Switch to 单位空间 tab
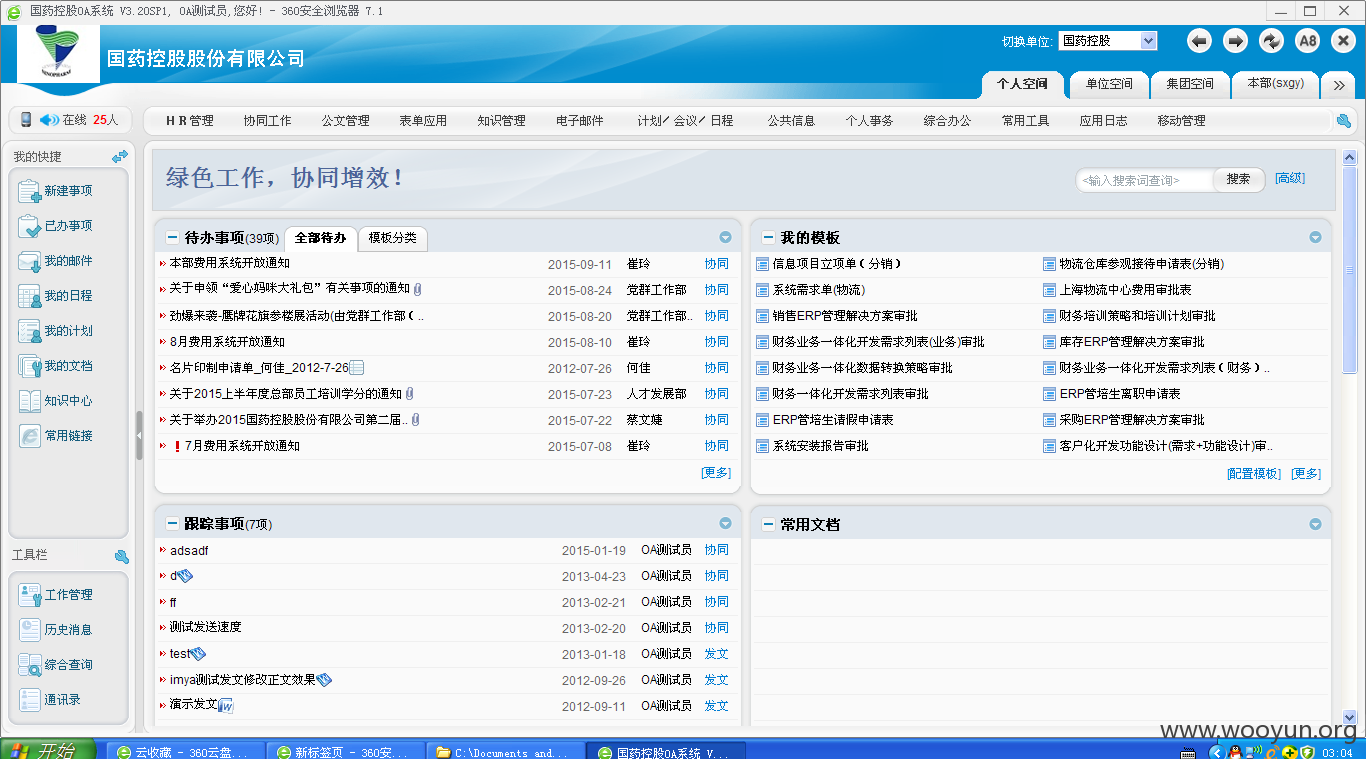The height and width of the screenshot is (759, 1366). click(1109, 84)
